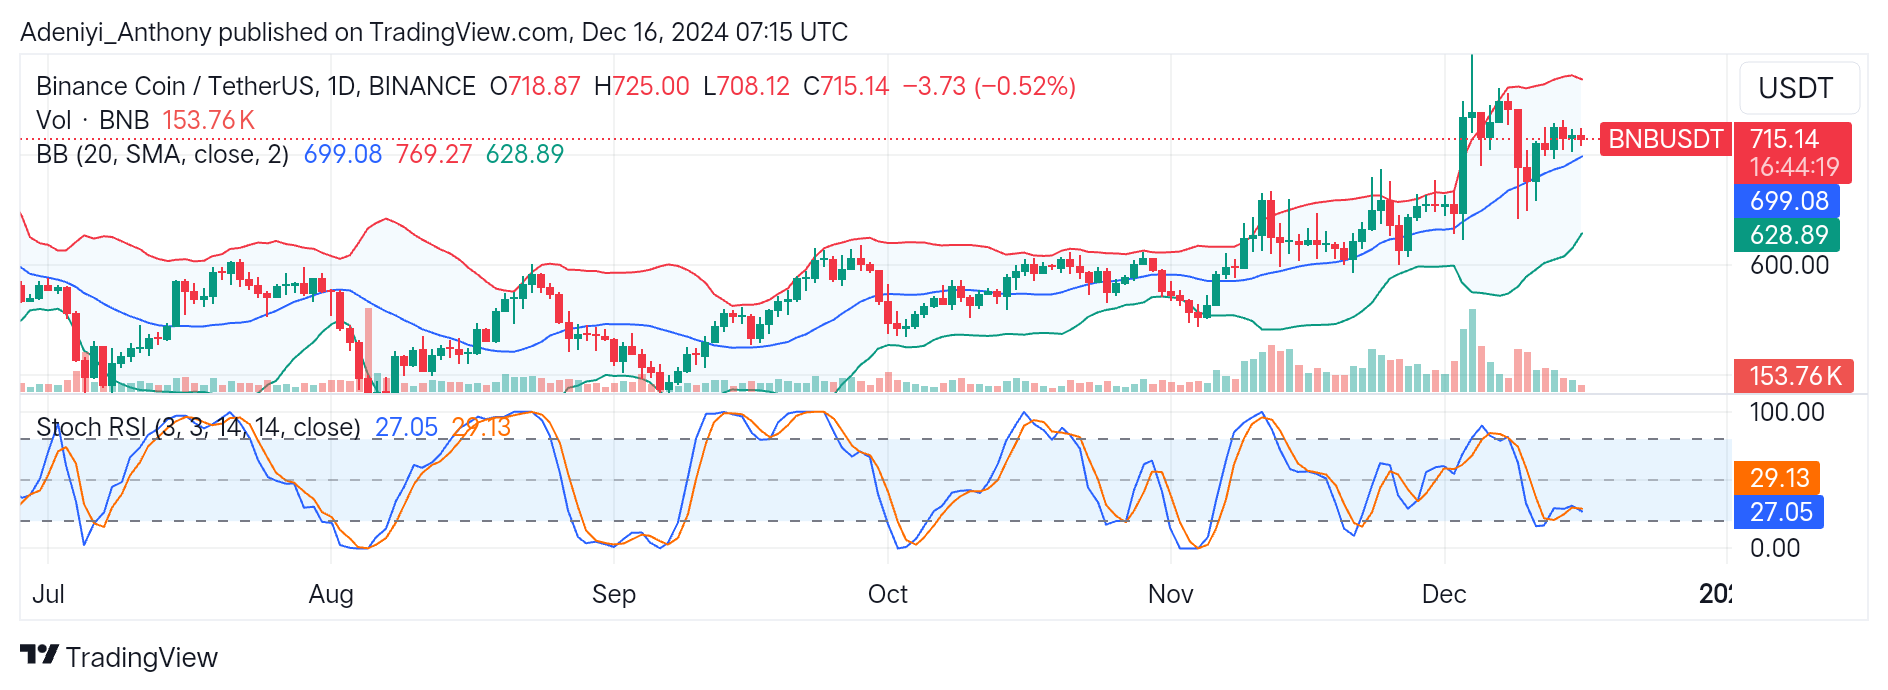
Task: Click the BB (20, SMA, close, 2) legend
Action: (162, 154)
